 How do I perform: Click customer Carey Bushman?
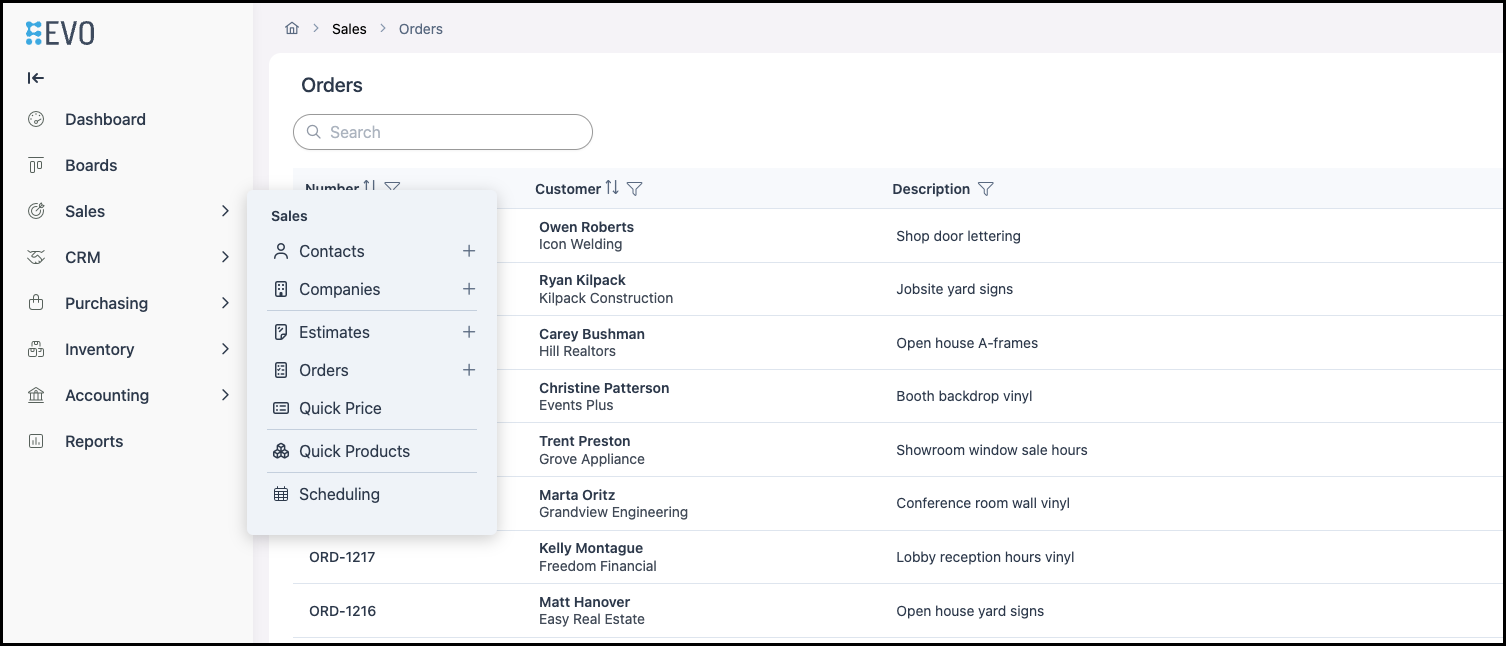592,334
